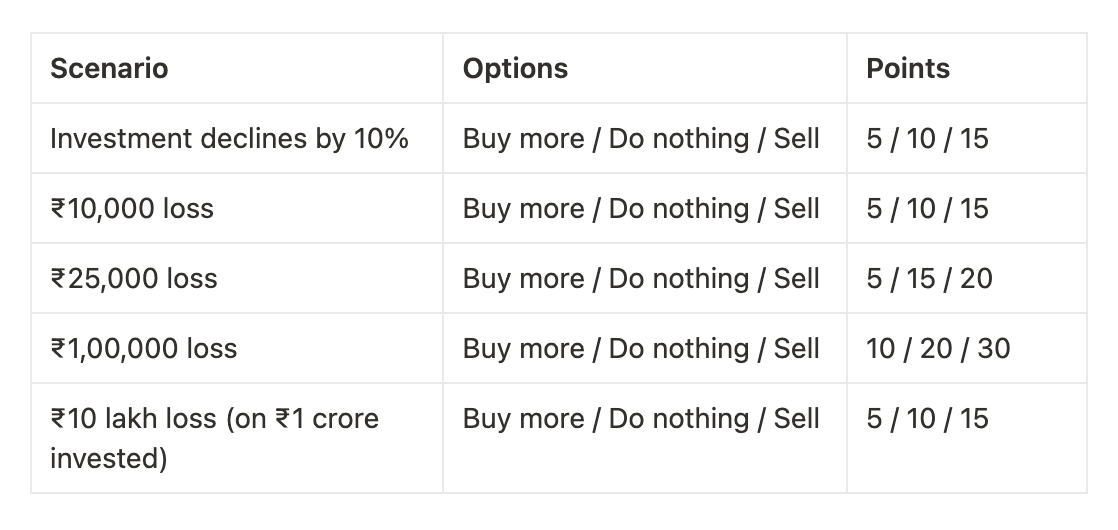Select Points cell for ₹10,000 loss row
Screen dimensions: 1118x530
(x=927, y=209)
